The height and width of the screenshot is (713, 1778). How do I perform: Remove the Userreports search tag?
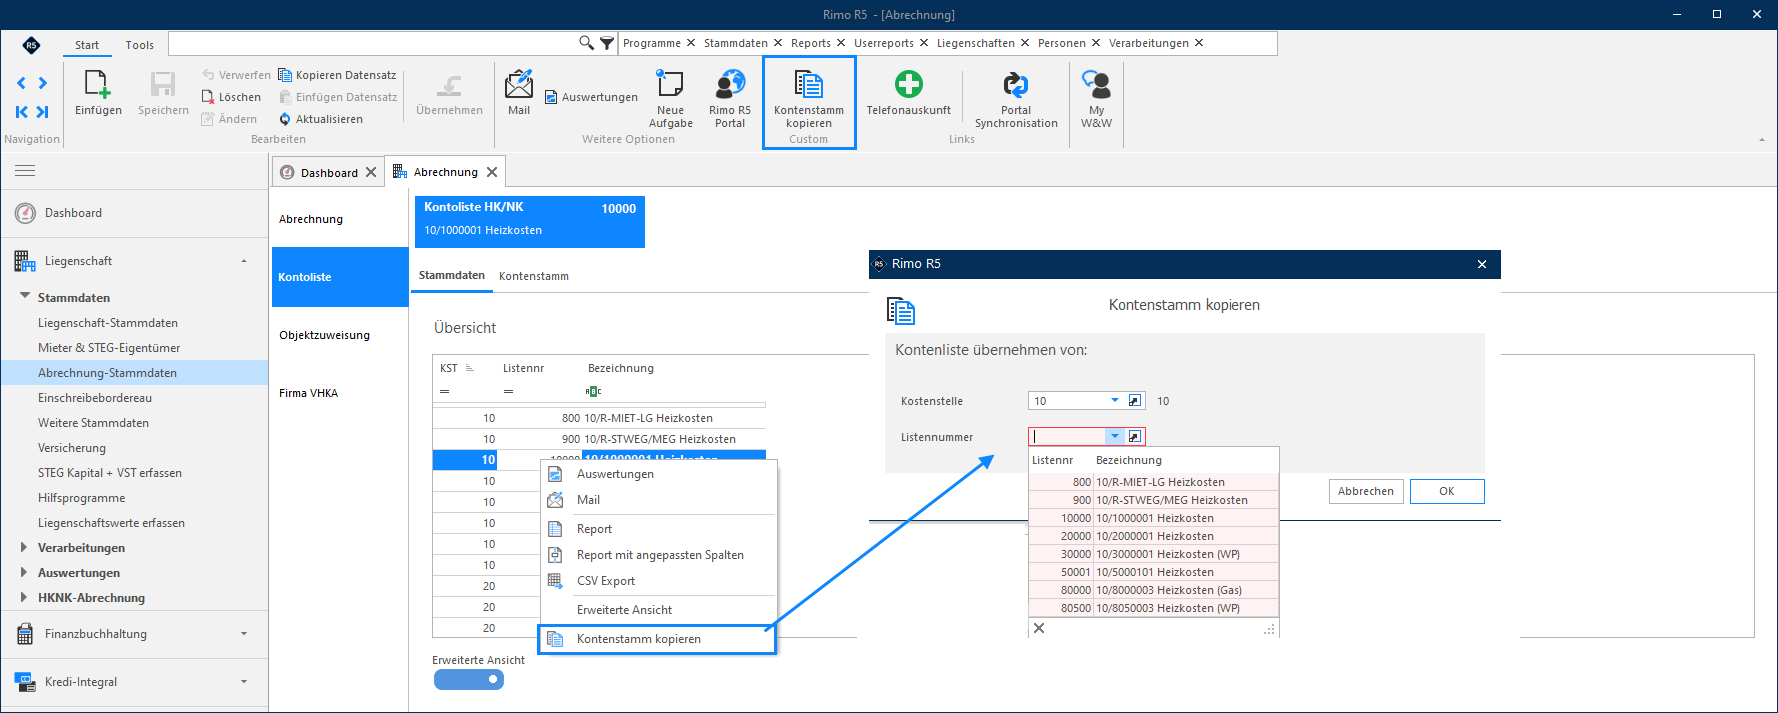point(924,43)
